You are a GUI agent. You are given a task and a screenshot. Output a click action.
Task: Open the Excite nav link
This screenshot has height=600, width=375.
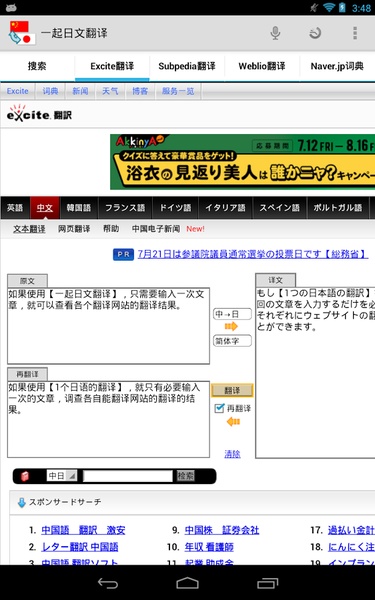click(x=18, y=91)
